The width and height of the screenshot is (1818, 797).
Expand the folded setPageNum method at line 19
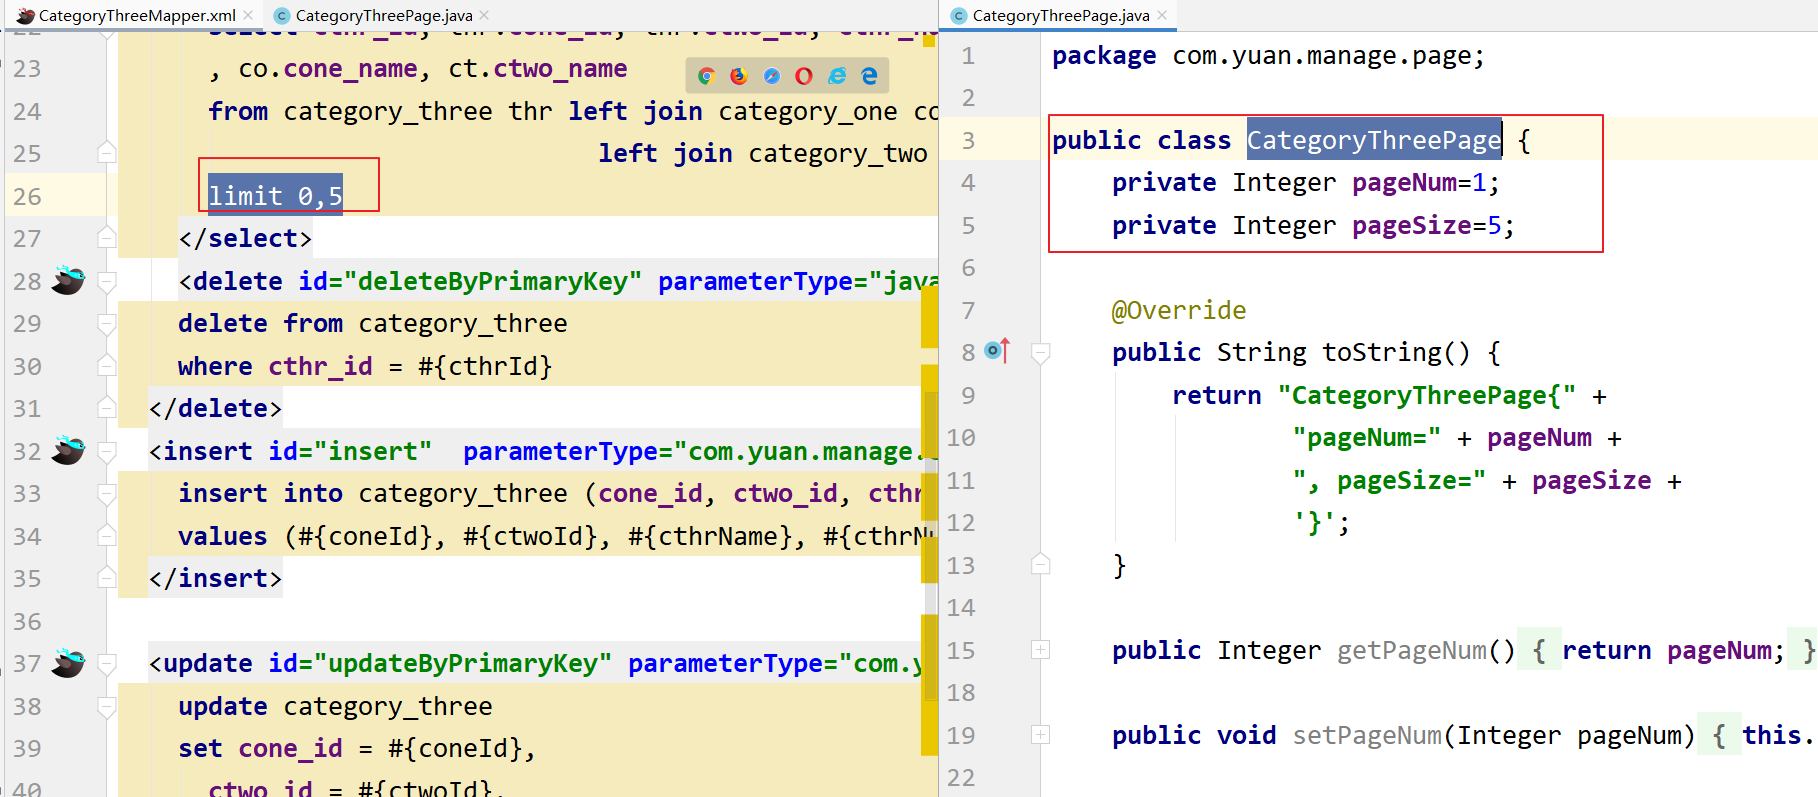coord(1040,735)
